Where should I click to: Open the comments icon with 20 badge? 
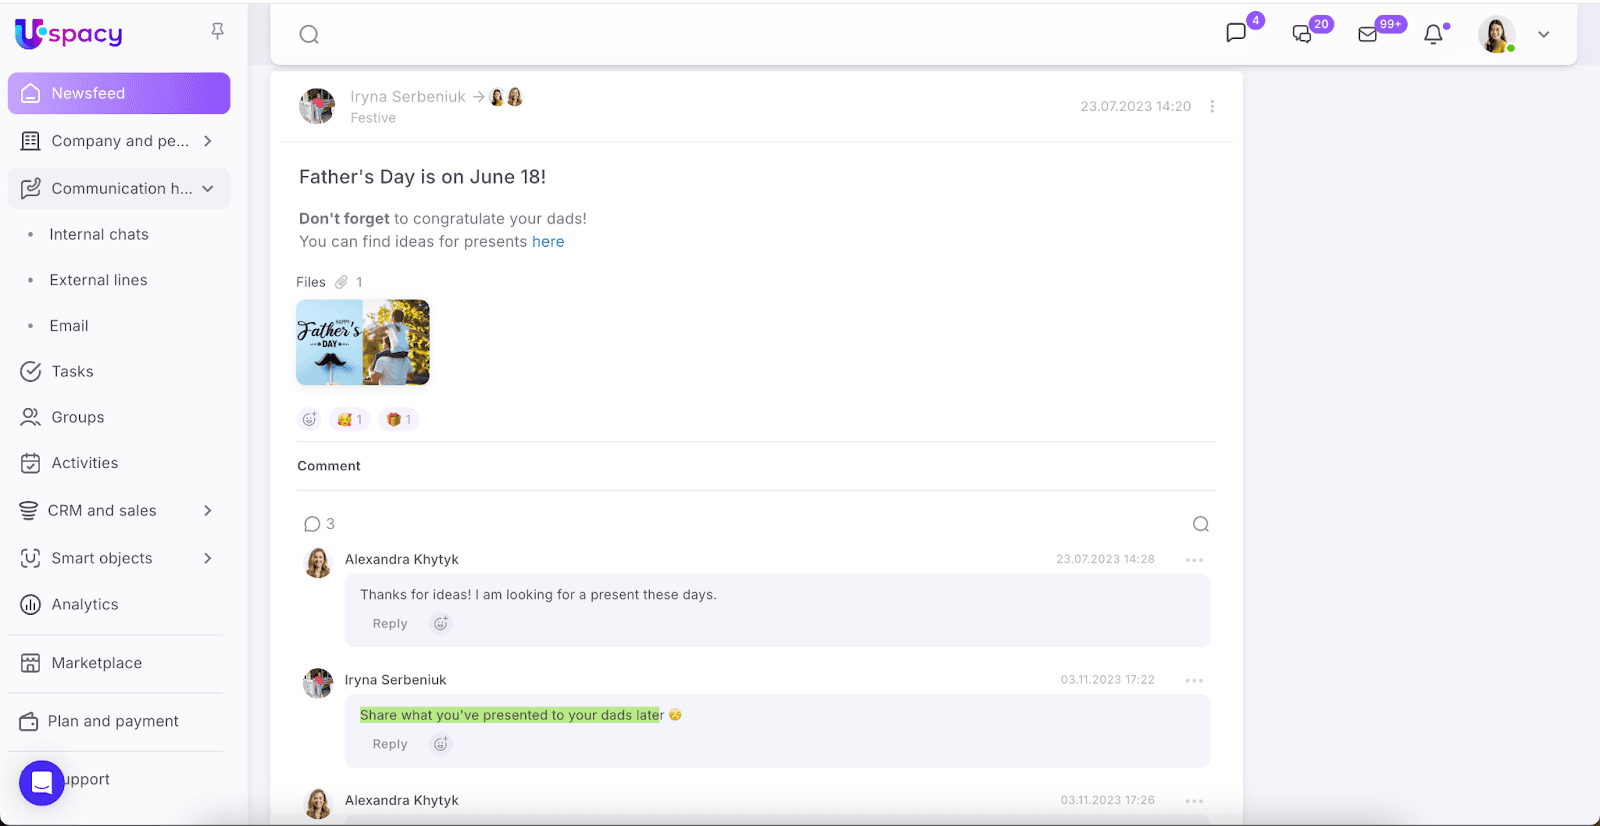coord(1302,34)
